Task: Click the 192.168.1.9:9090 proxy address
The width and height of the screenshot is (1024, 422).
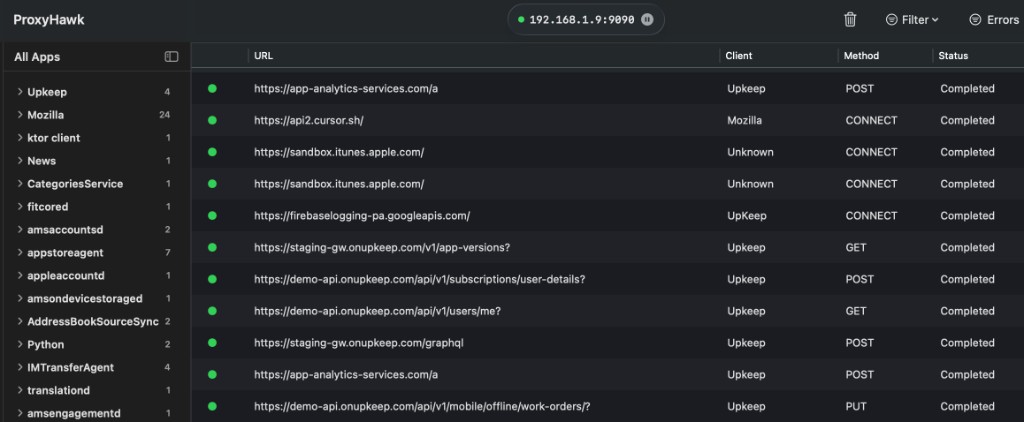Action: 581,20
